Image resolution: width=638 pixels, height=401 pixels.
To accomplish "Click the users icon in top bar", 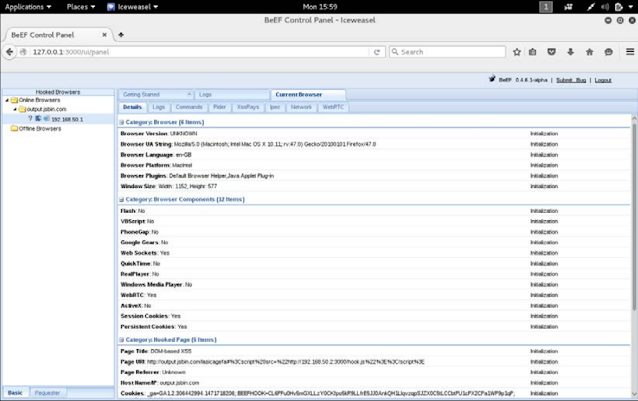I will click(568, 7).
